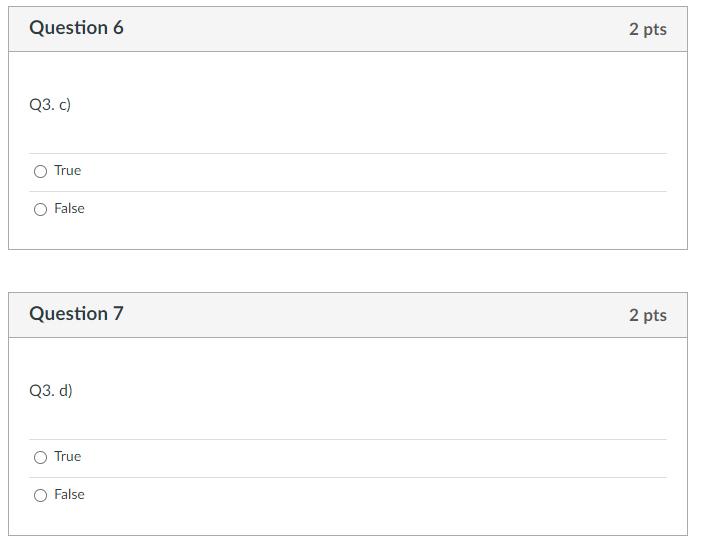Select True radio button for Question 6
This screenshot has height=542, width=704.
(40, 171)
